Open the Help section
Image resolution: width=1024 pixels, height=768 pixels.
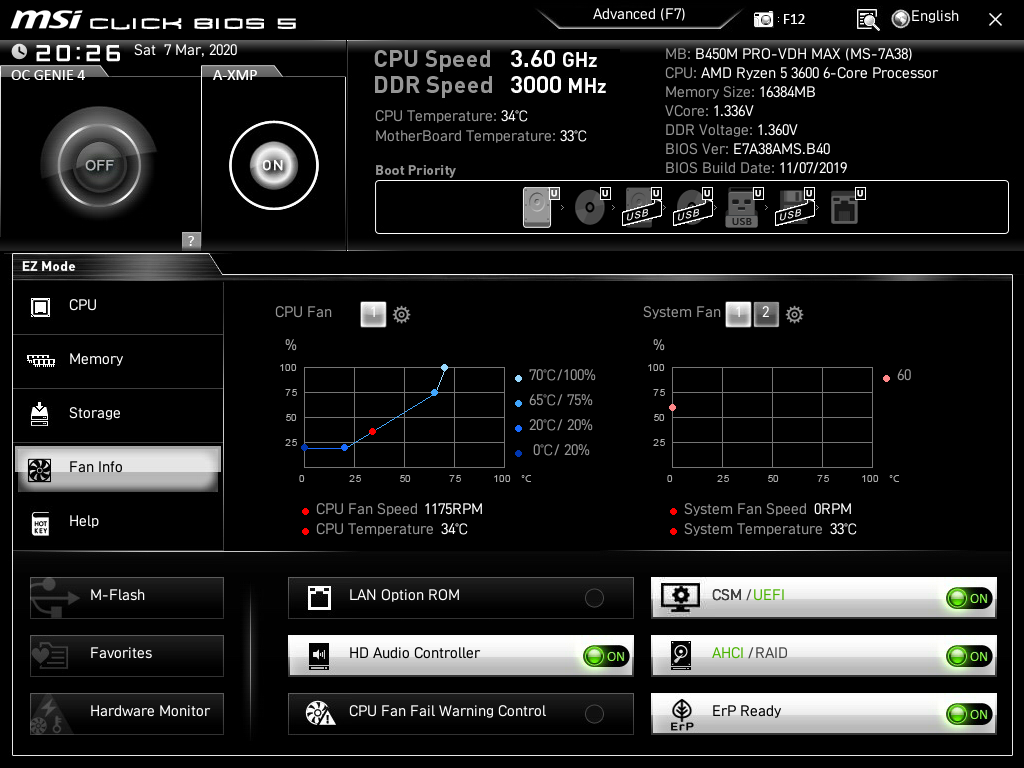coord(118,522)
